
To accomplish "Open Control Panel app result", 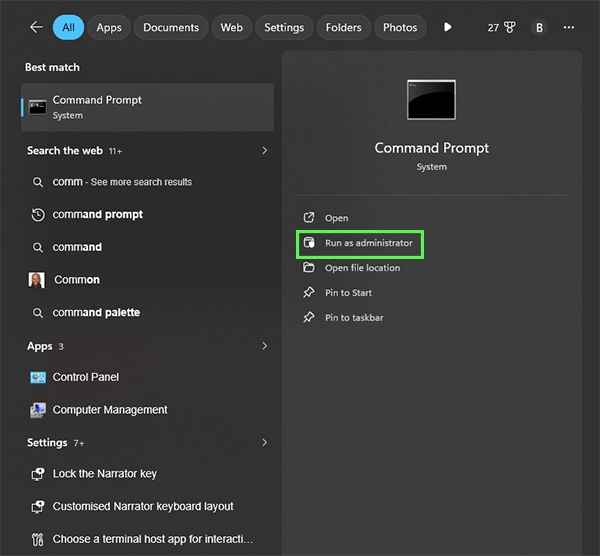I will coord(147,377).
